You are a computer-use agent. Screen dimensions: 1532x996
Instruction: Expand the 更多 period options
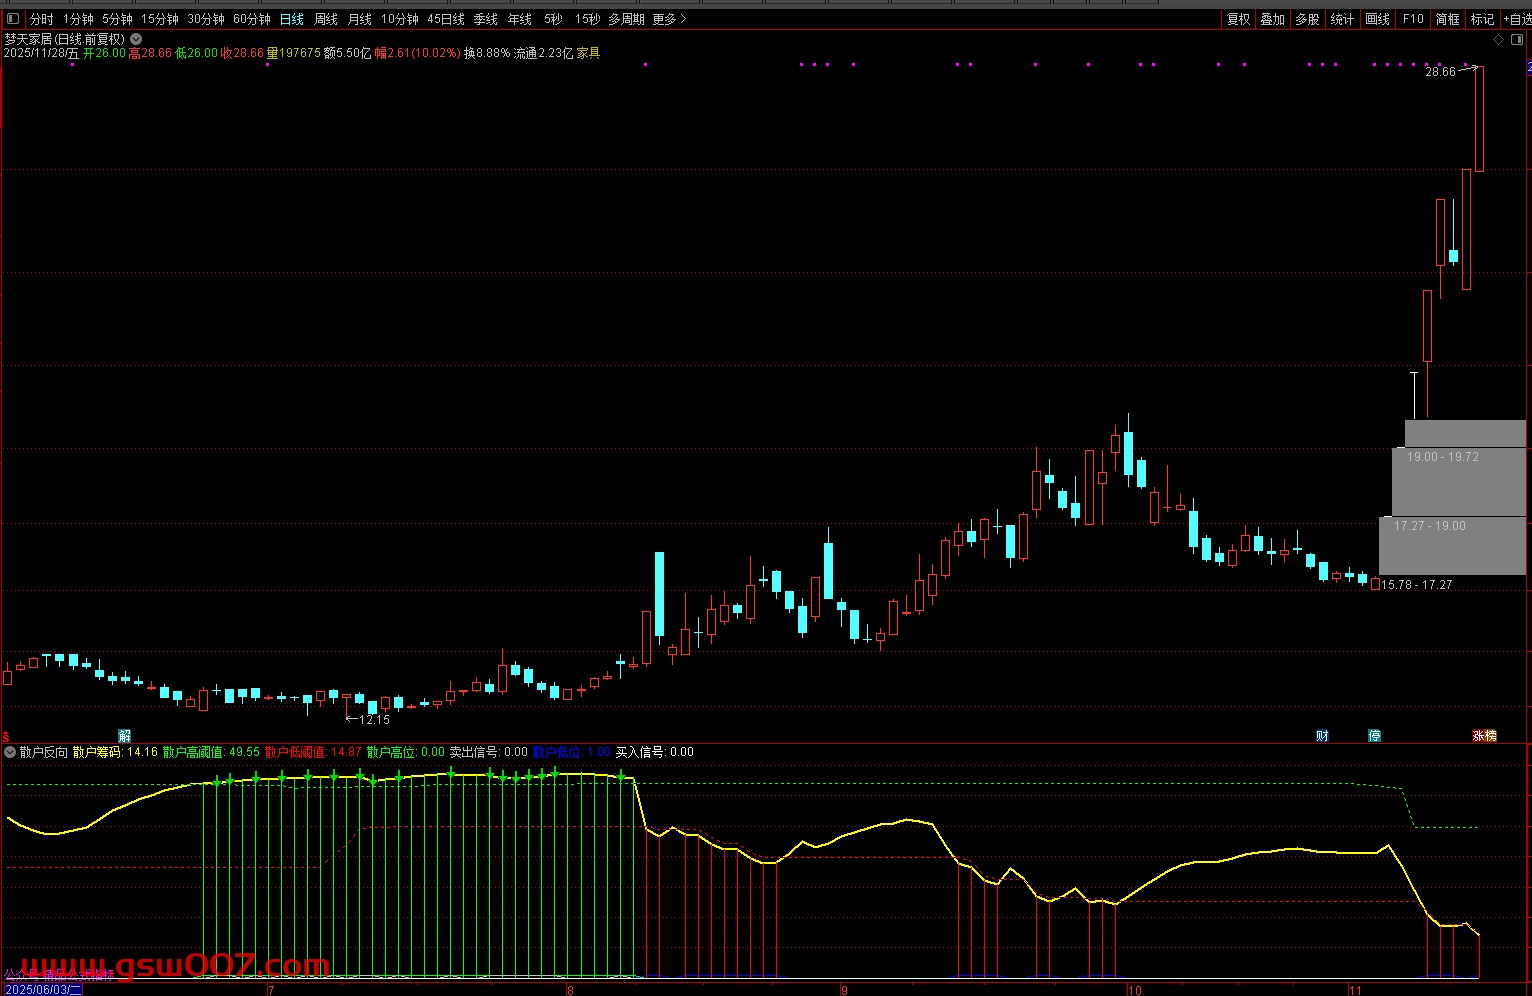point(669,19)
